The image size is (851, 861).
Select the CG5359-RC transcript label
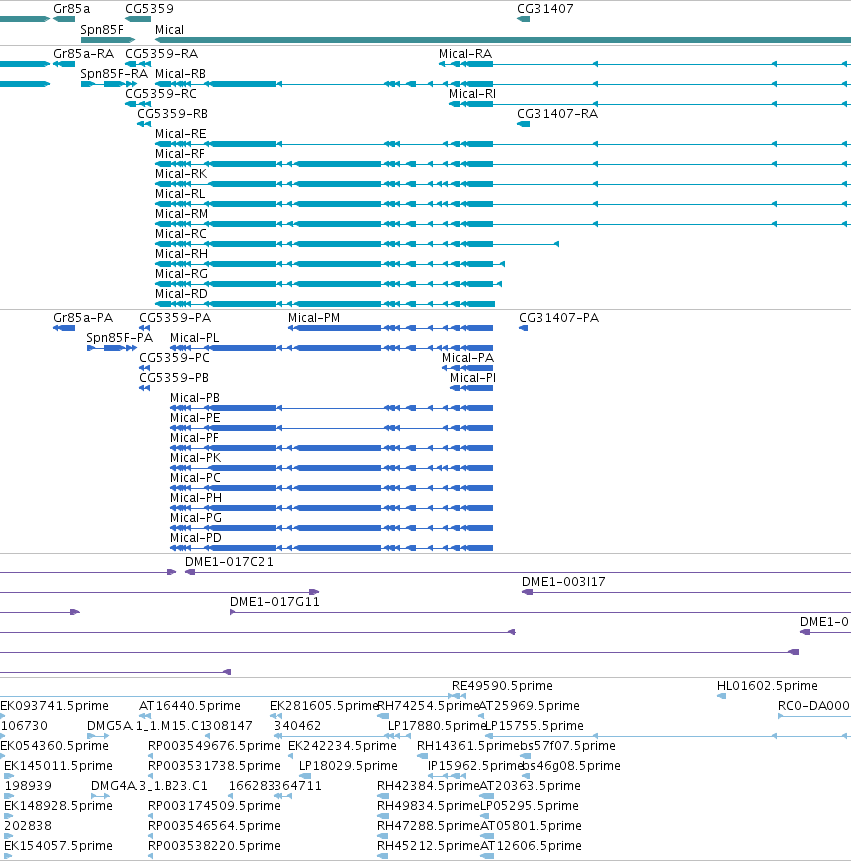click(161, 94)
